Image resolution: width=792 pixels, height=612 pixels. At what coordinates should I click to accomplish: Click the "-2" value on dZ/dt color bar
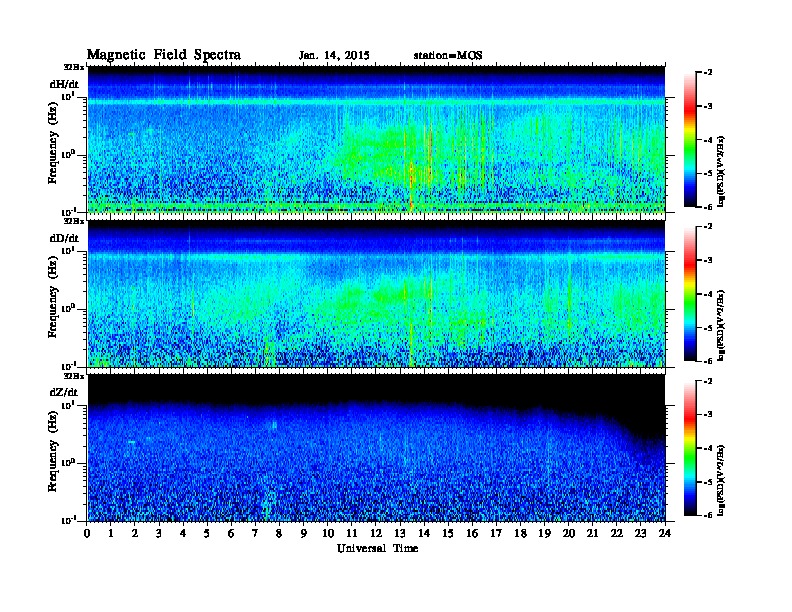click(708, 381)
